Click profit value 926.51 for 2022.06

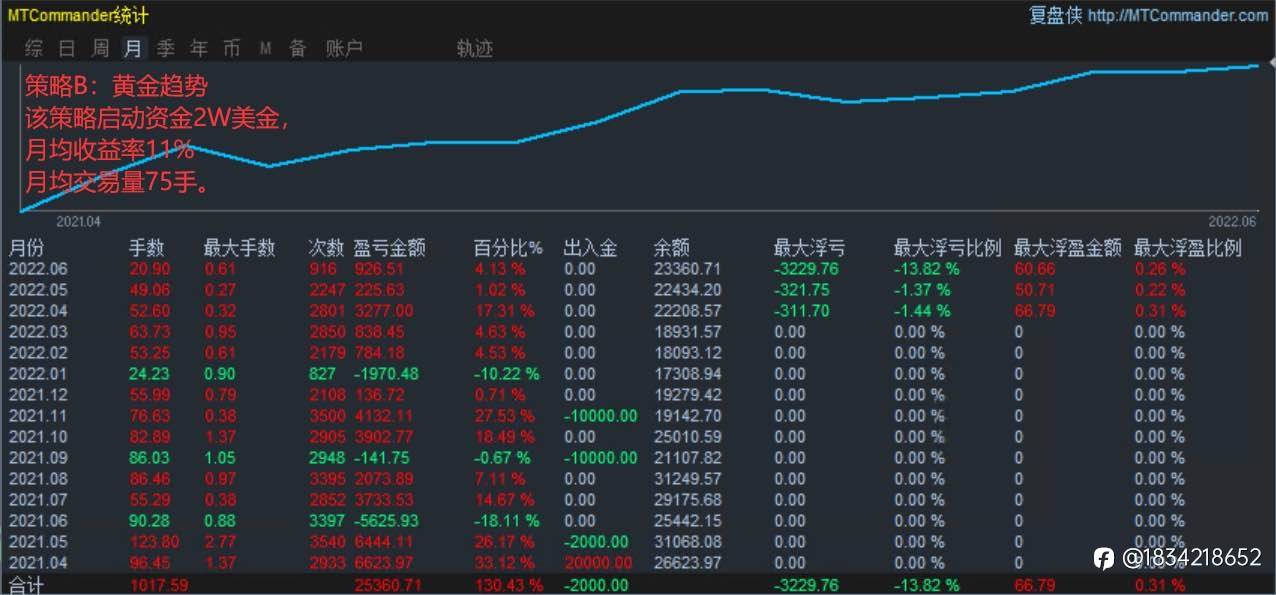pos(379,269)
